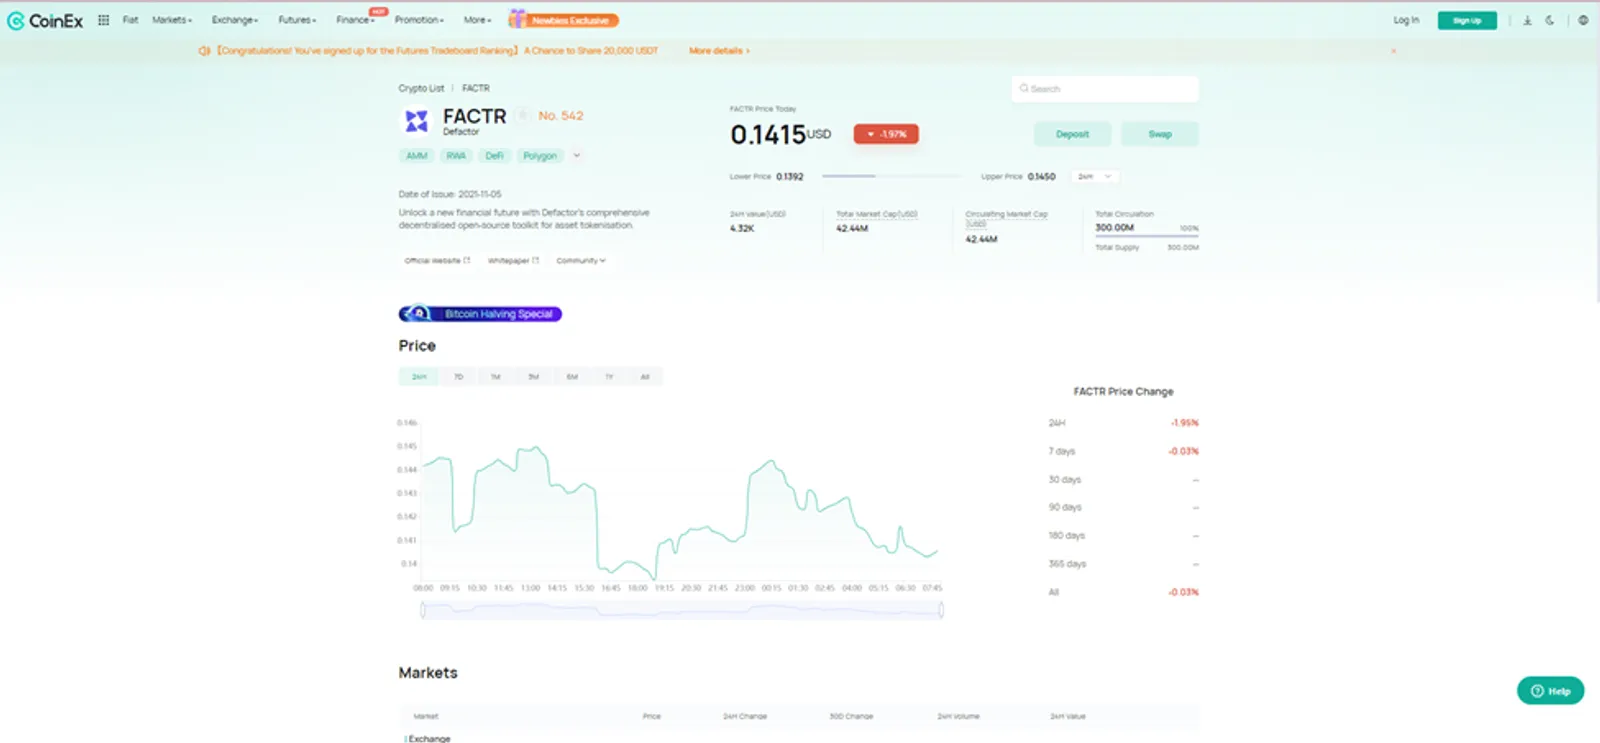Click the Sign Up button
The width and height of the screenshot is (1600, 743).
point(1467,20)
